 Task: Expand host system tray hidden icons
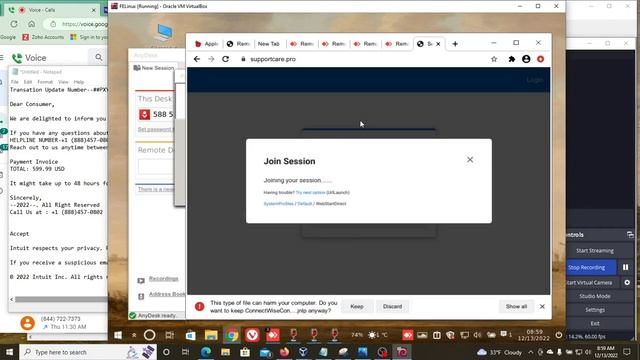pyautogui.click(x=531, y=352)
